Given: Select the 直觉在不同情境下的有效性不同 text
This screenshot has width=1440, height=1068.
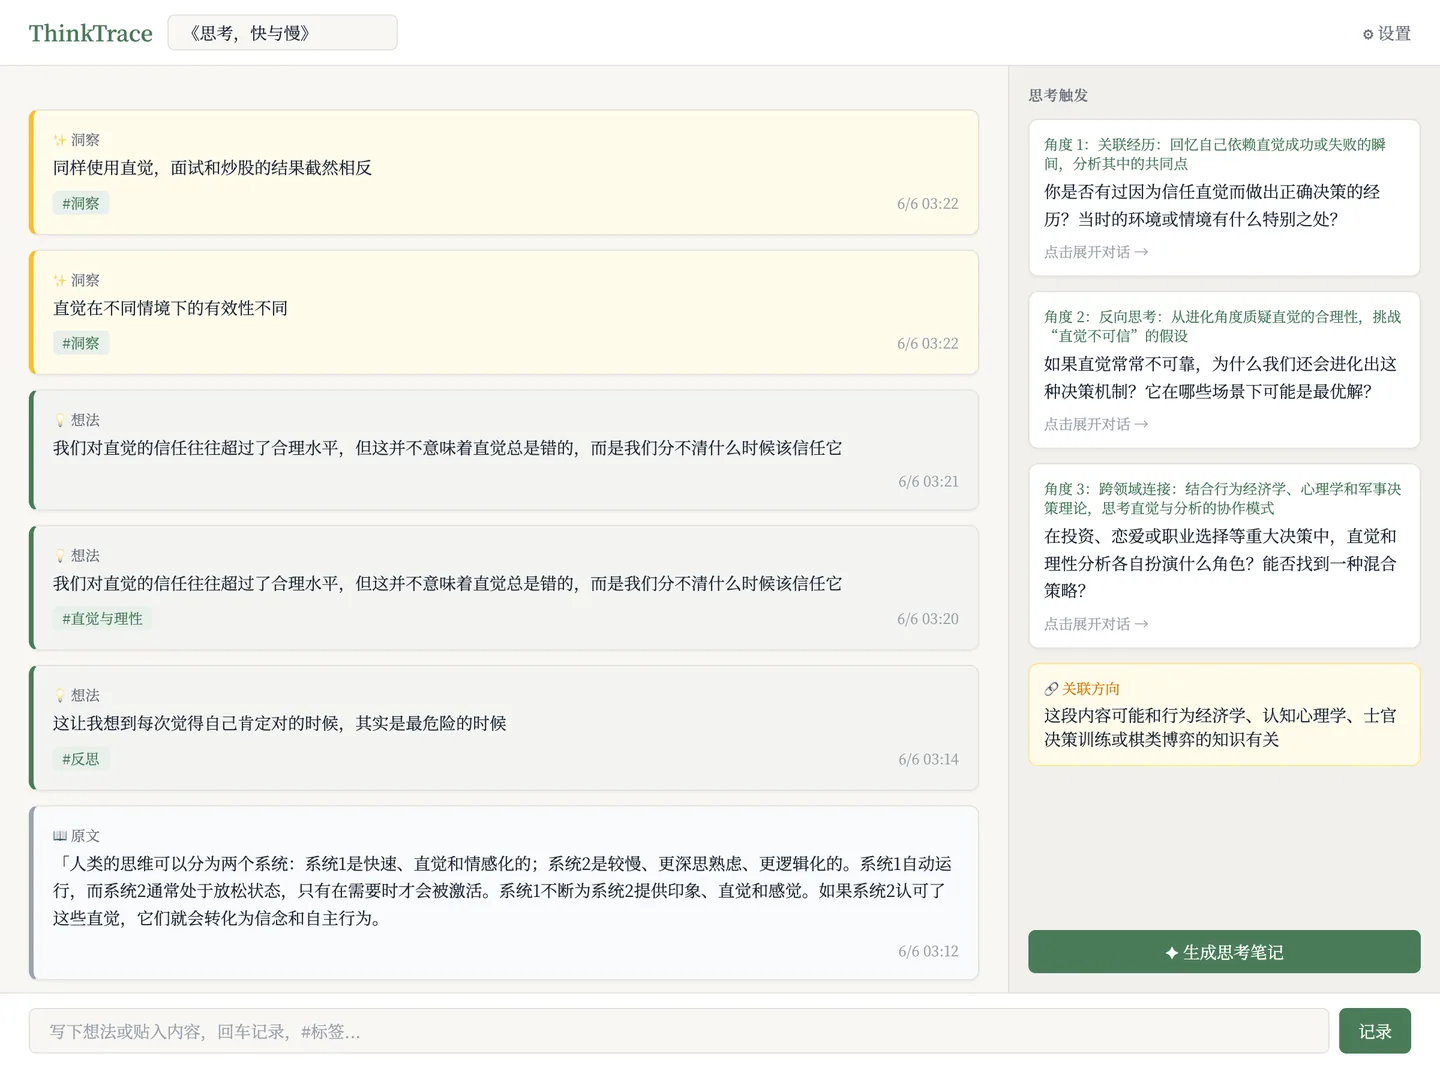Looking at the screenshot, I should [170, 308].
